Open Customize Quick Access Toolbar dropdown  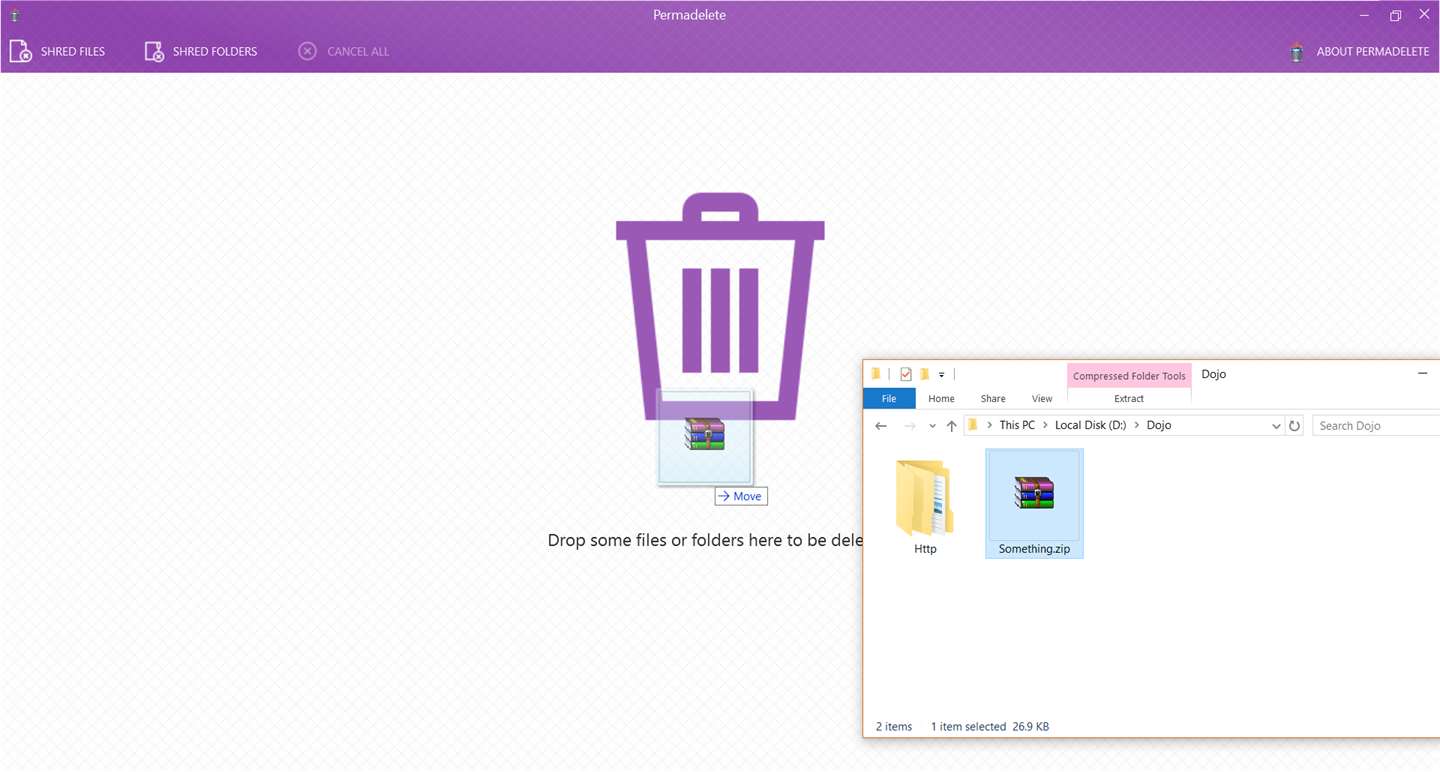pyautogui.click(x=941, y=375)
